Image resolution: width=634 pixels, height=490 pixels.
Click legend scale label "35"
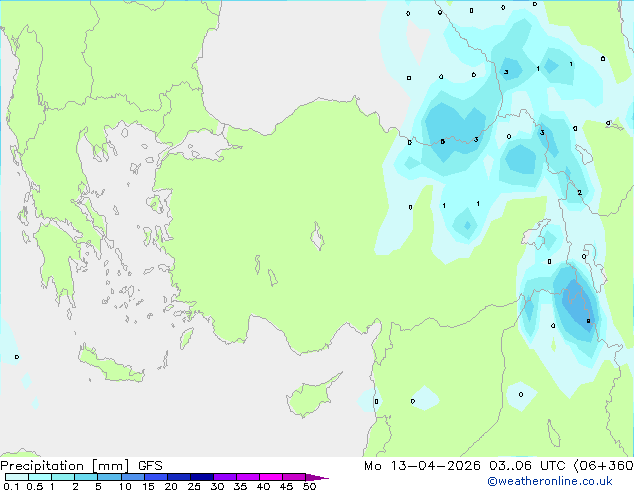[x=241, y=486]
